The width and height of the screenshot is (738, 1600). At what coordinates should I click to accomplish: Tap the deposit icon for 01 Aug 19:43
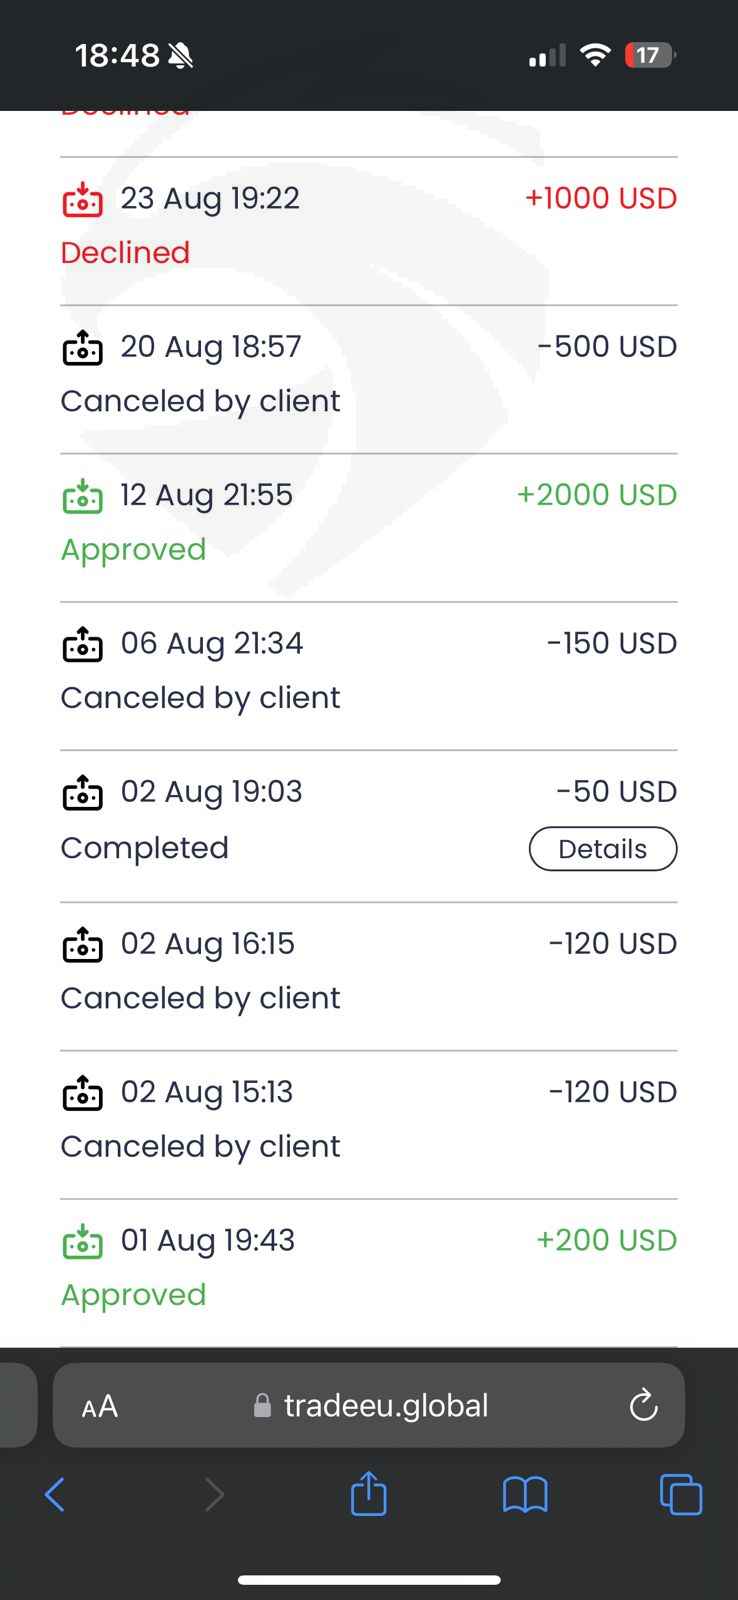82,1241
